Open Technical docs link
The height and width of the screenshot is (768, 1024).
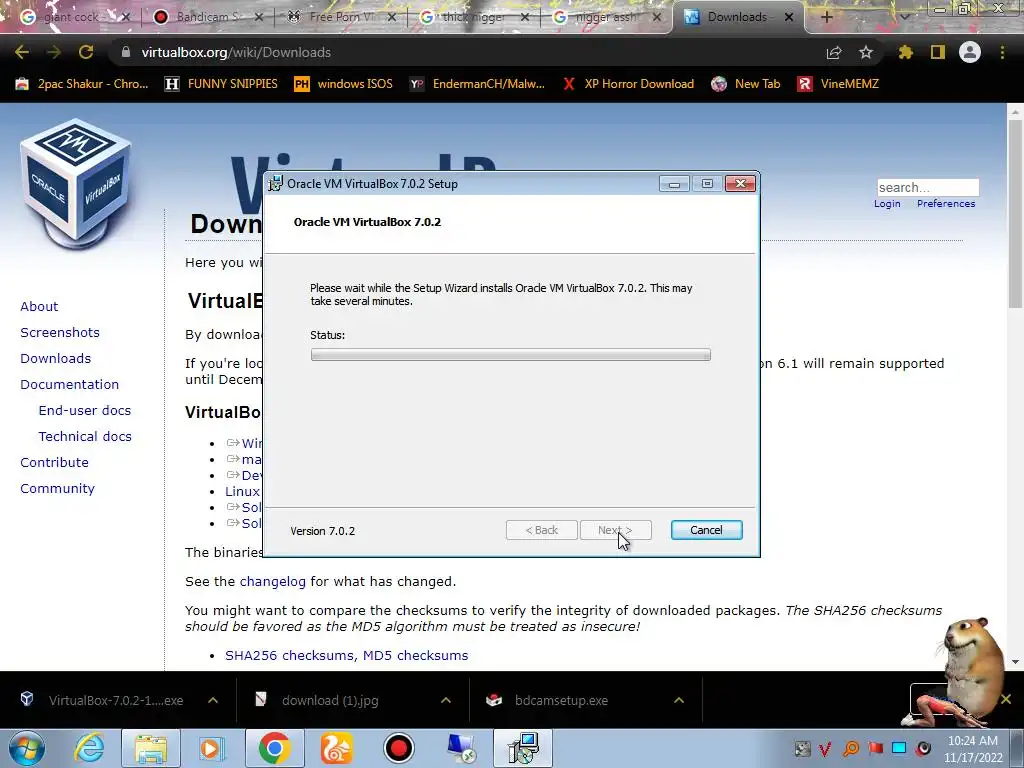tap(85, 436)
